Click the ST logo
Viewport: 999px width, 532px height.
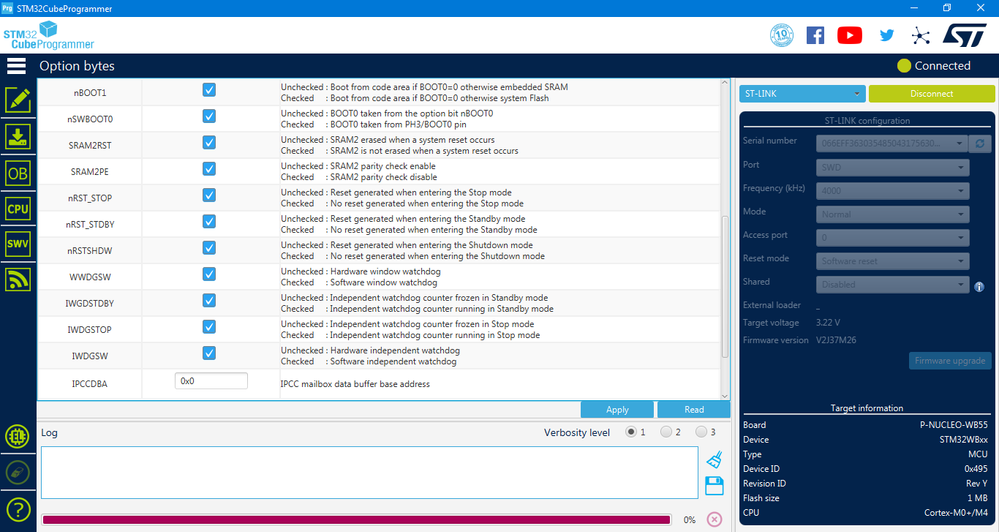pos(965,35)
